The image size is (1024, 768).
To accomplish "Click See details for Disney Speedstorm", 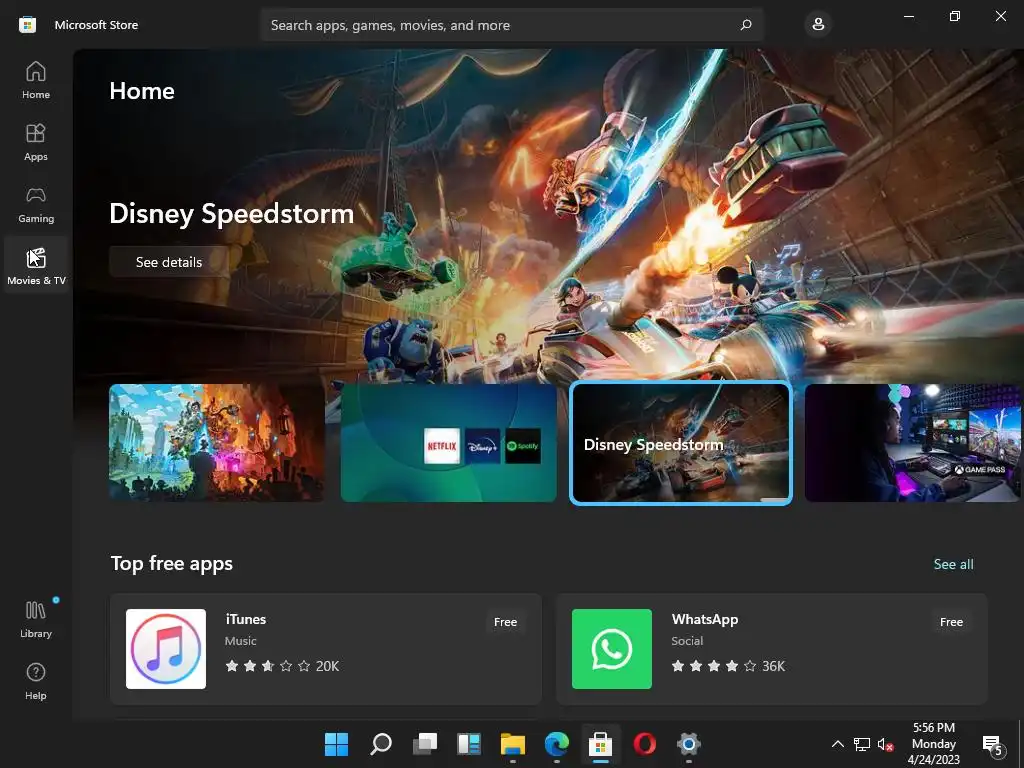I will click(x=168, y=262).
